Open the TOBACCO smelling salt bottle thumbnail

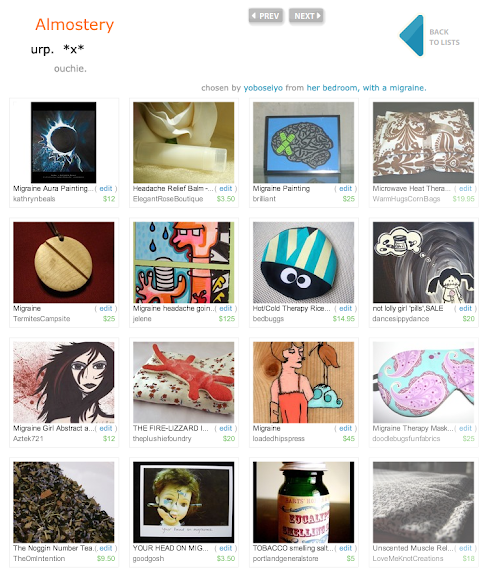click(x=304, y=502)
